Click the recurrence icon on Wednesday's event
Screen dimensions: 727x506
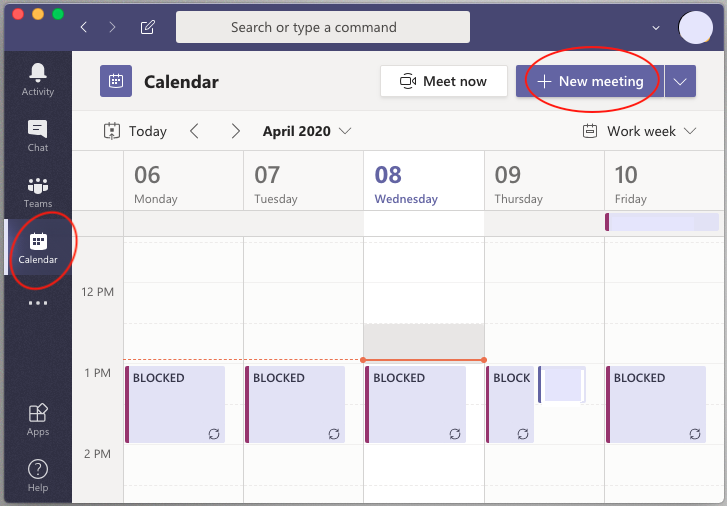pyautogui.click(x=455, y=434)
